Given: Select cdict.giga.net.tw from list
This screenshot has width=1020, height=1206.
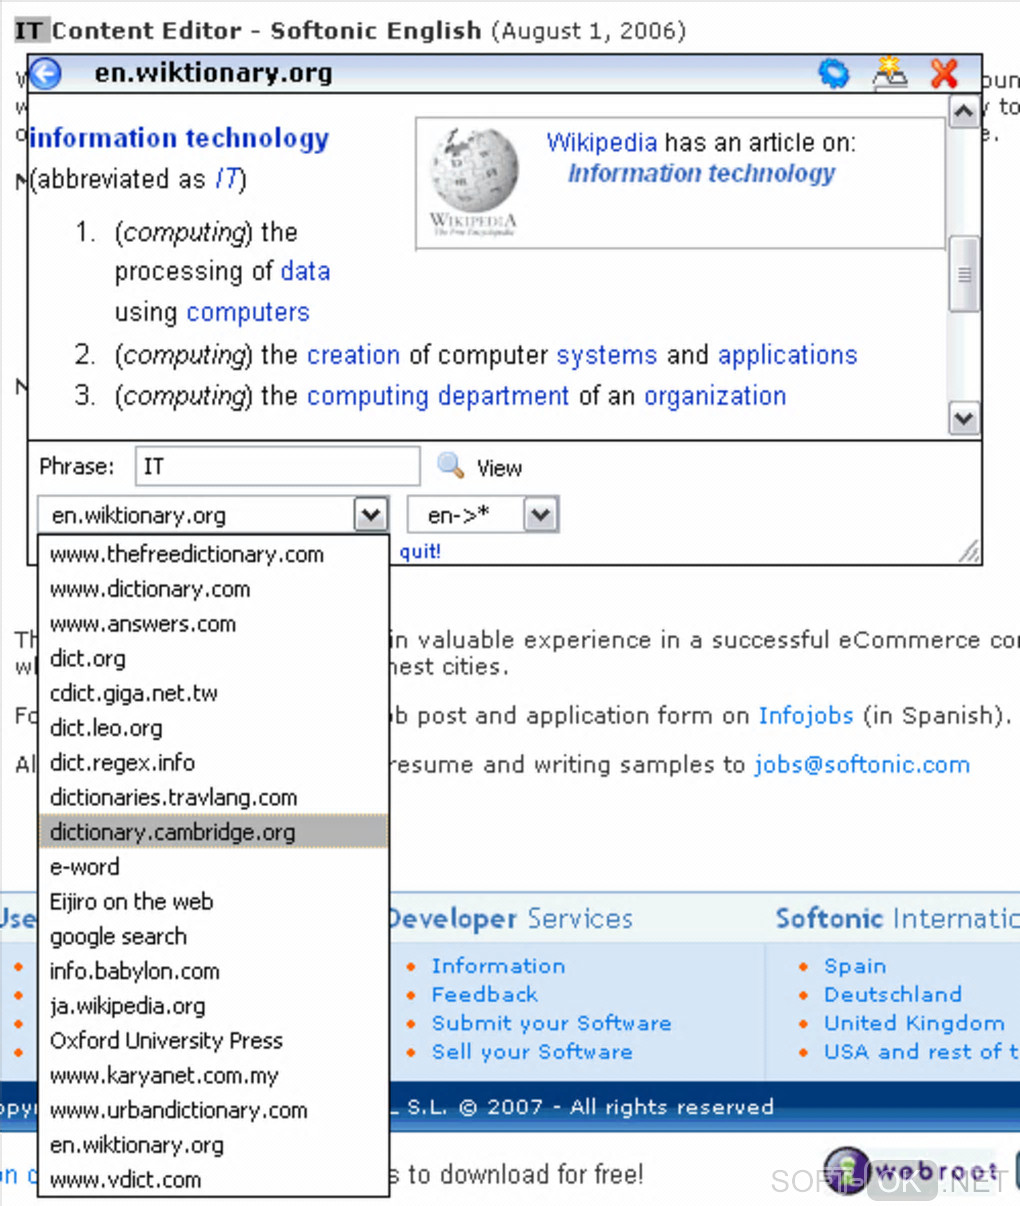Looking at the screenshot, I should 213,693.
